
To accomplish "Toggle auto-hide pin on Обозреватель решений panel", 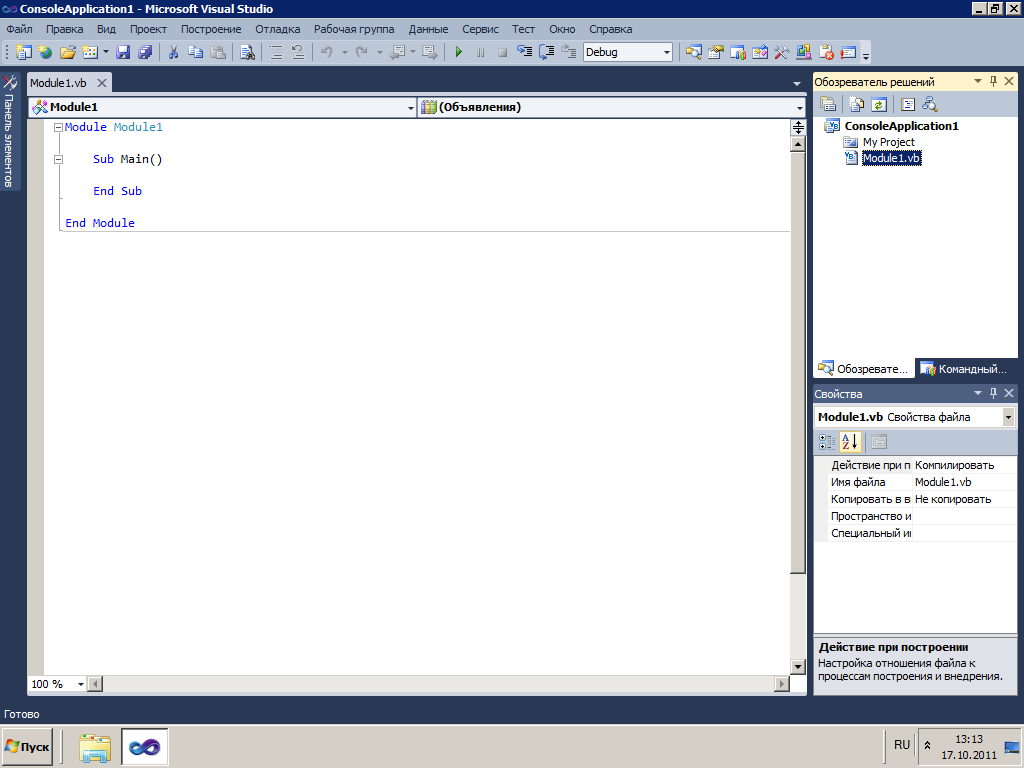I will click(x=993, y=82).
